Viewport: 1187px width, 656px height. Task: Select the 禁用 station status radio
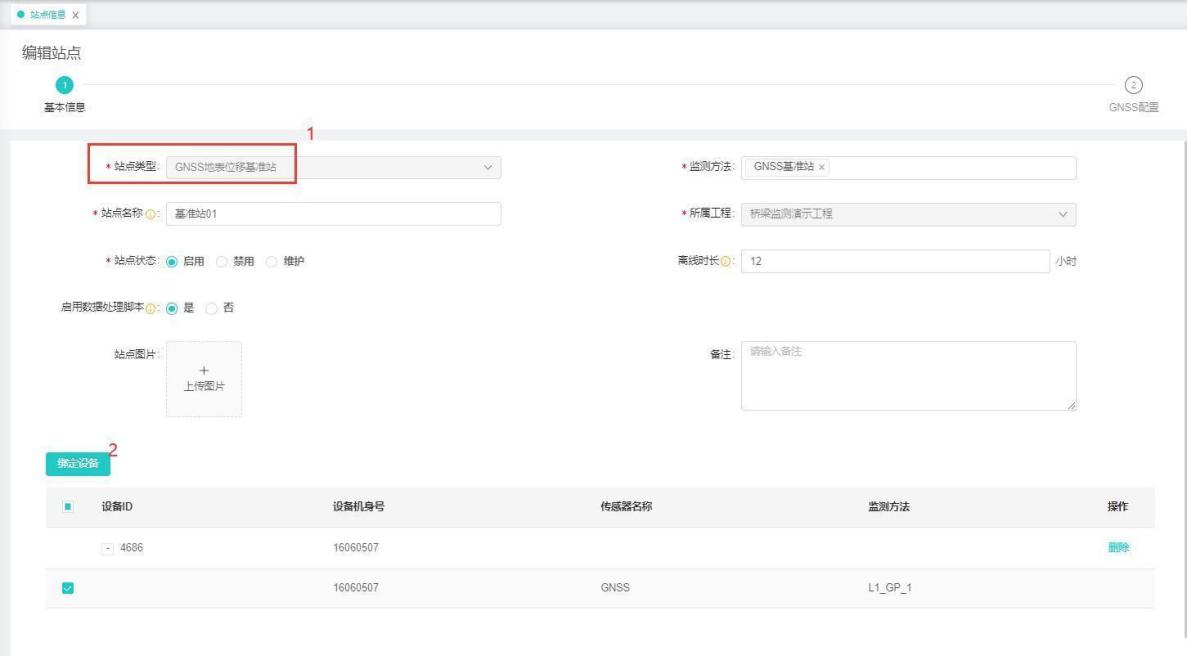[x=222, y=261]
